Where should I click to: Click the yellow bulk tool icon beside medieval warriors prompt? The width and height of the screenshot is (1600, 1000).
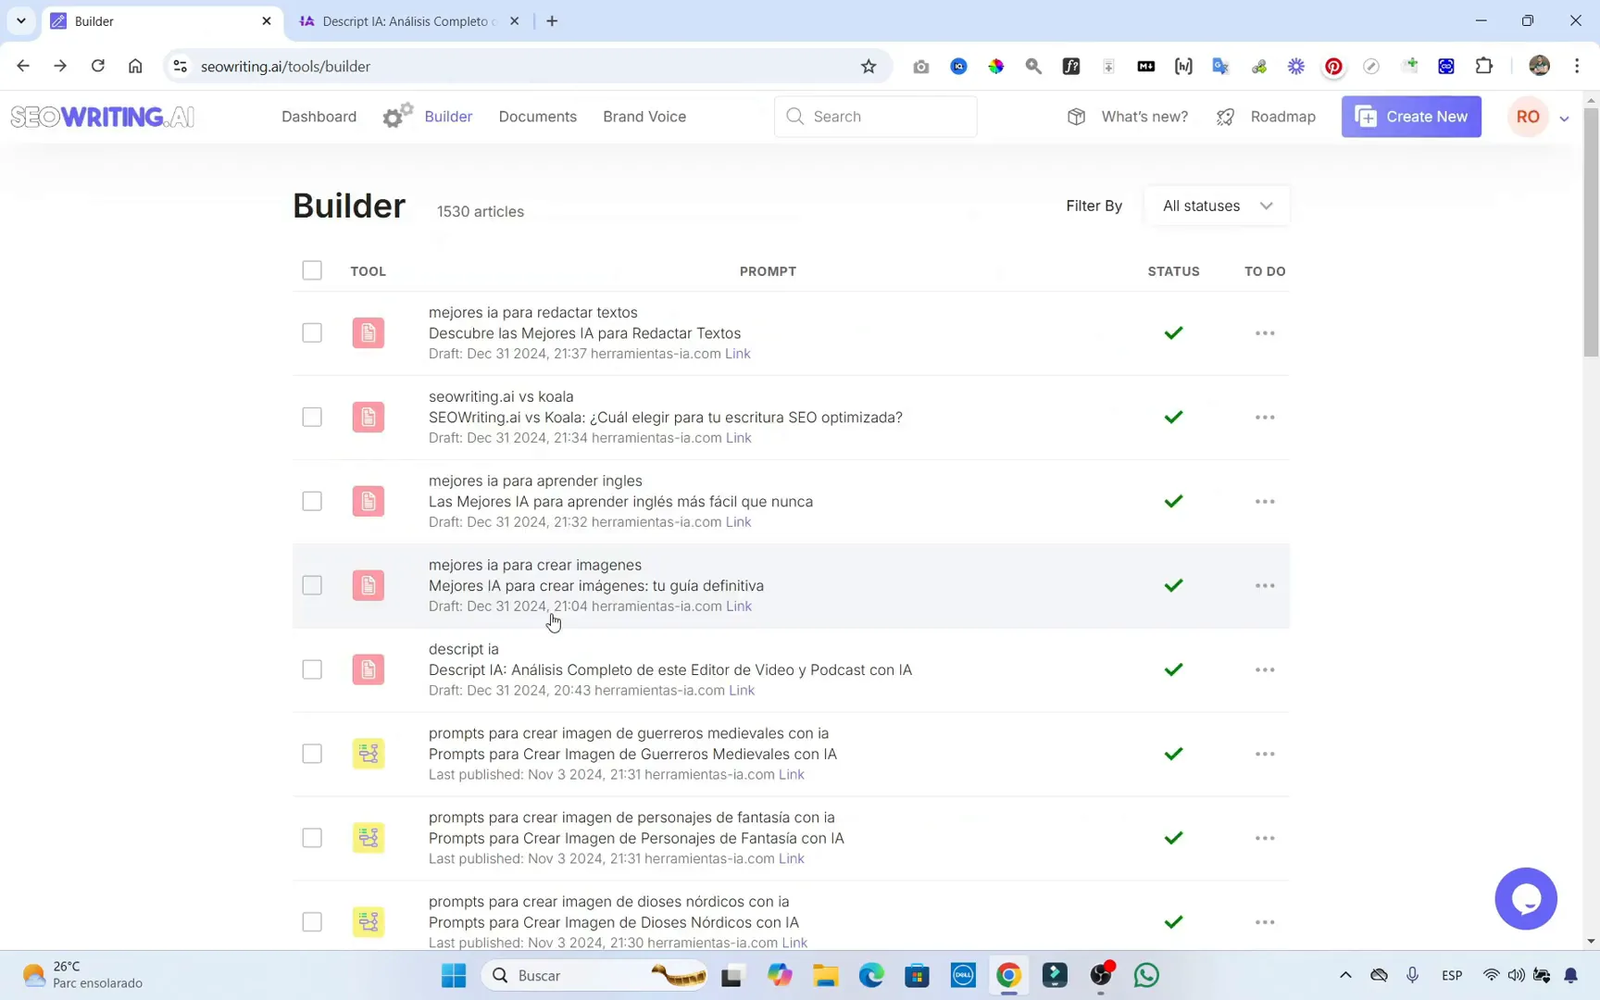368,753
